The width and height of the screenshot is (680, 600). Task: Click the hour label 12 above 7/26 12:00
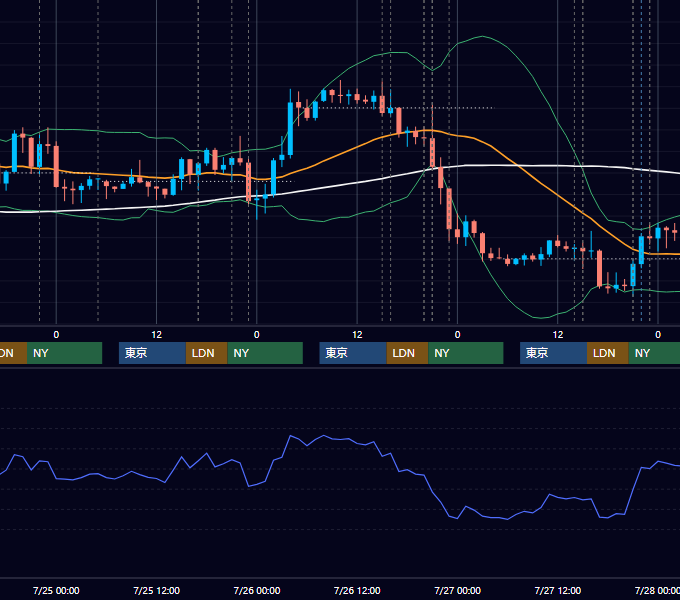pyautogui.click(x=357, y=335)
